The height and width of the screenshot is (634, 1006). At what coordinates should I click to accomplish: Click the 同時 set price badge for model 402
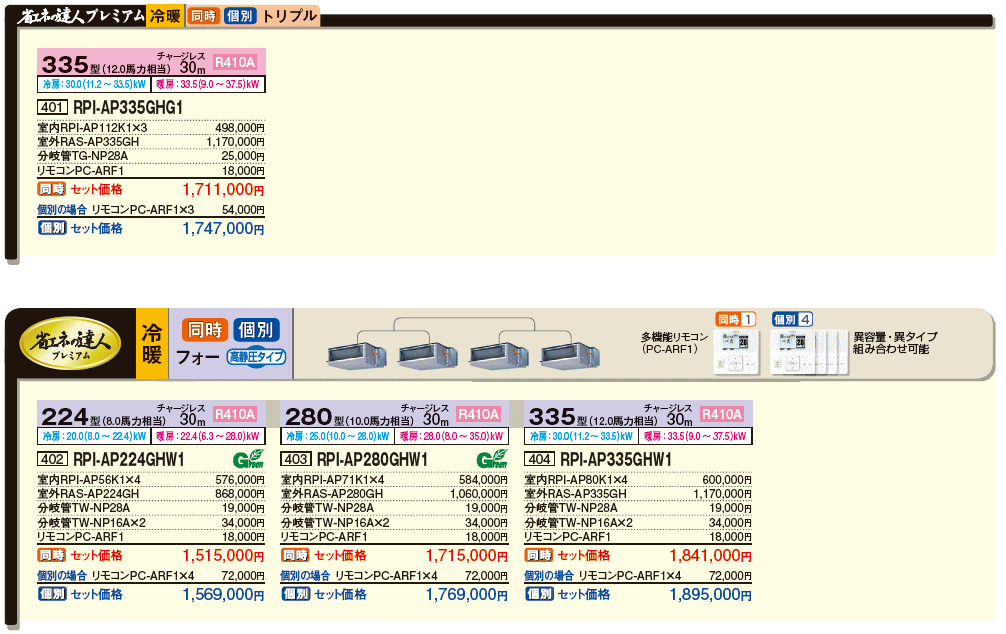coord(52,555)
